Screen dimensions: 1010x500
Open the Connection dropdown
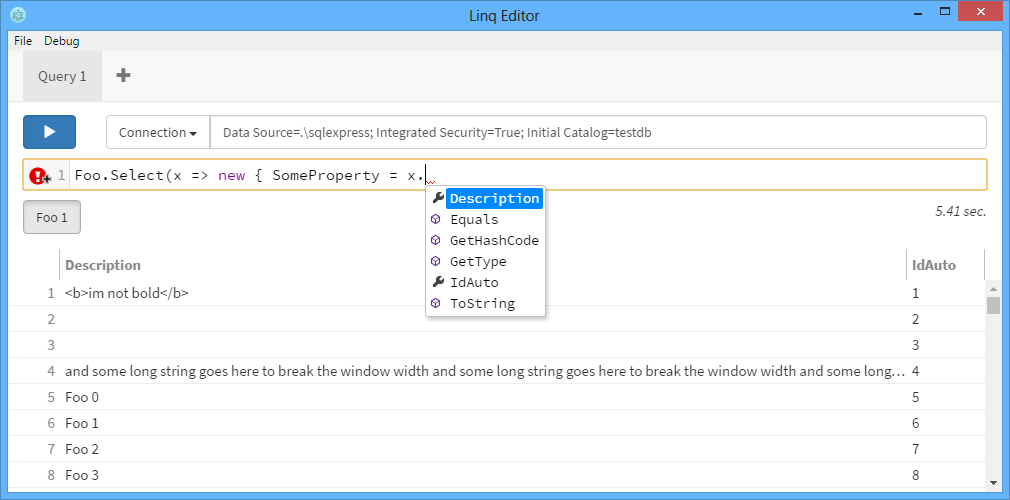point(158,132)
